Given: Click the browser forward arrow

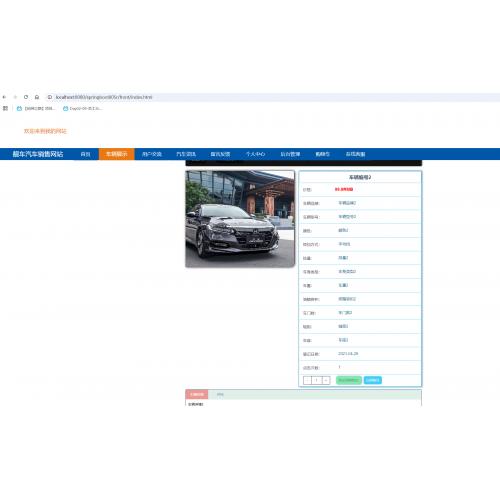Looking at the screenshot, I should [15, 97].
